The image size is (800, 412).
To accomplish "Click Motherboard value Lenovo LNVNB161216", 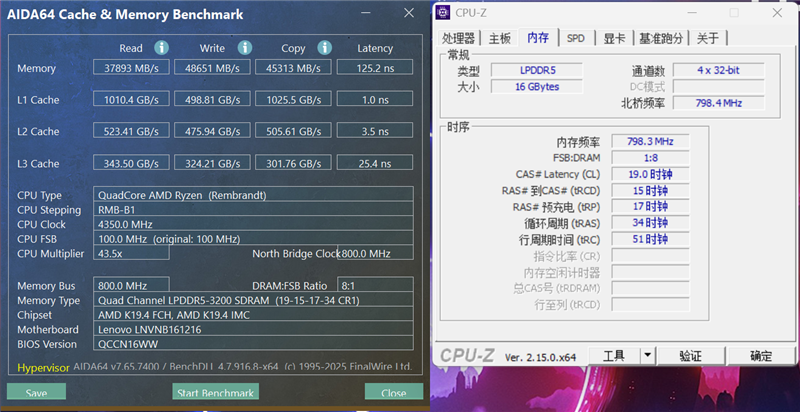I will point(253,329).
